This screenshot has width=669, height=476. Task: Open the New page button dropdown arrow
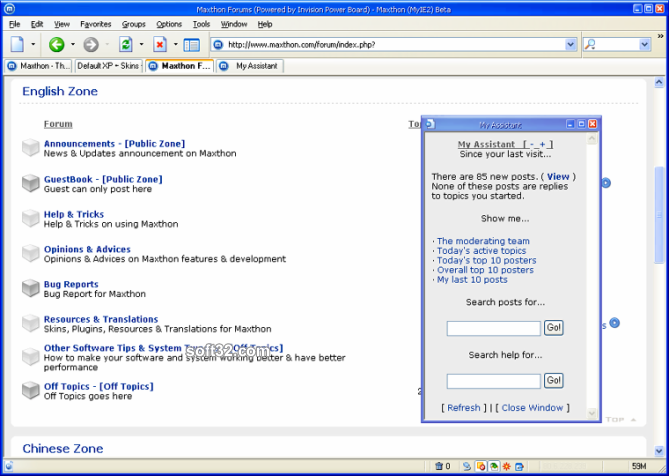point(33,44)
